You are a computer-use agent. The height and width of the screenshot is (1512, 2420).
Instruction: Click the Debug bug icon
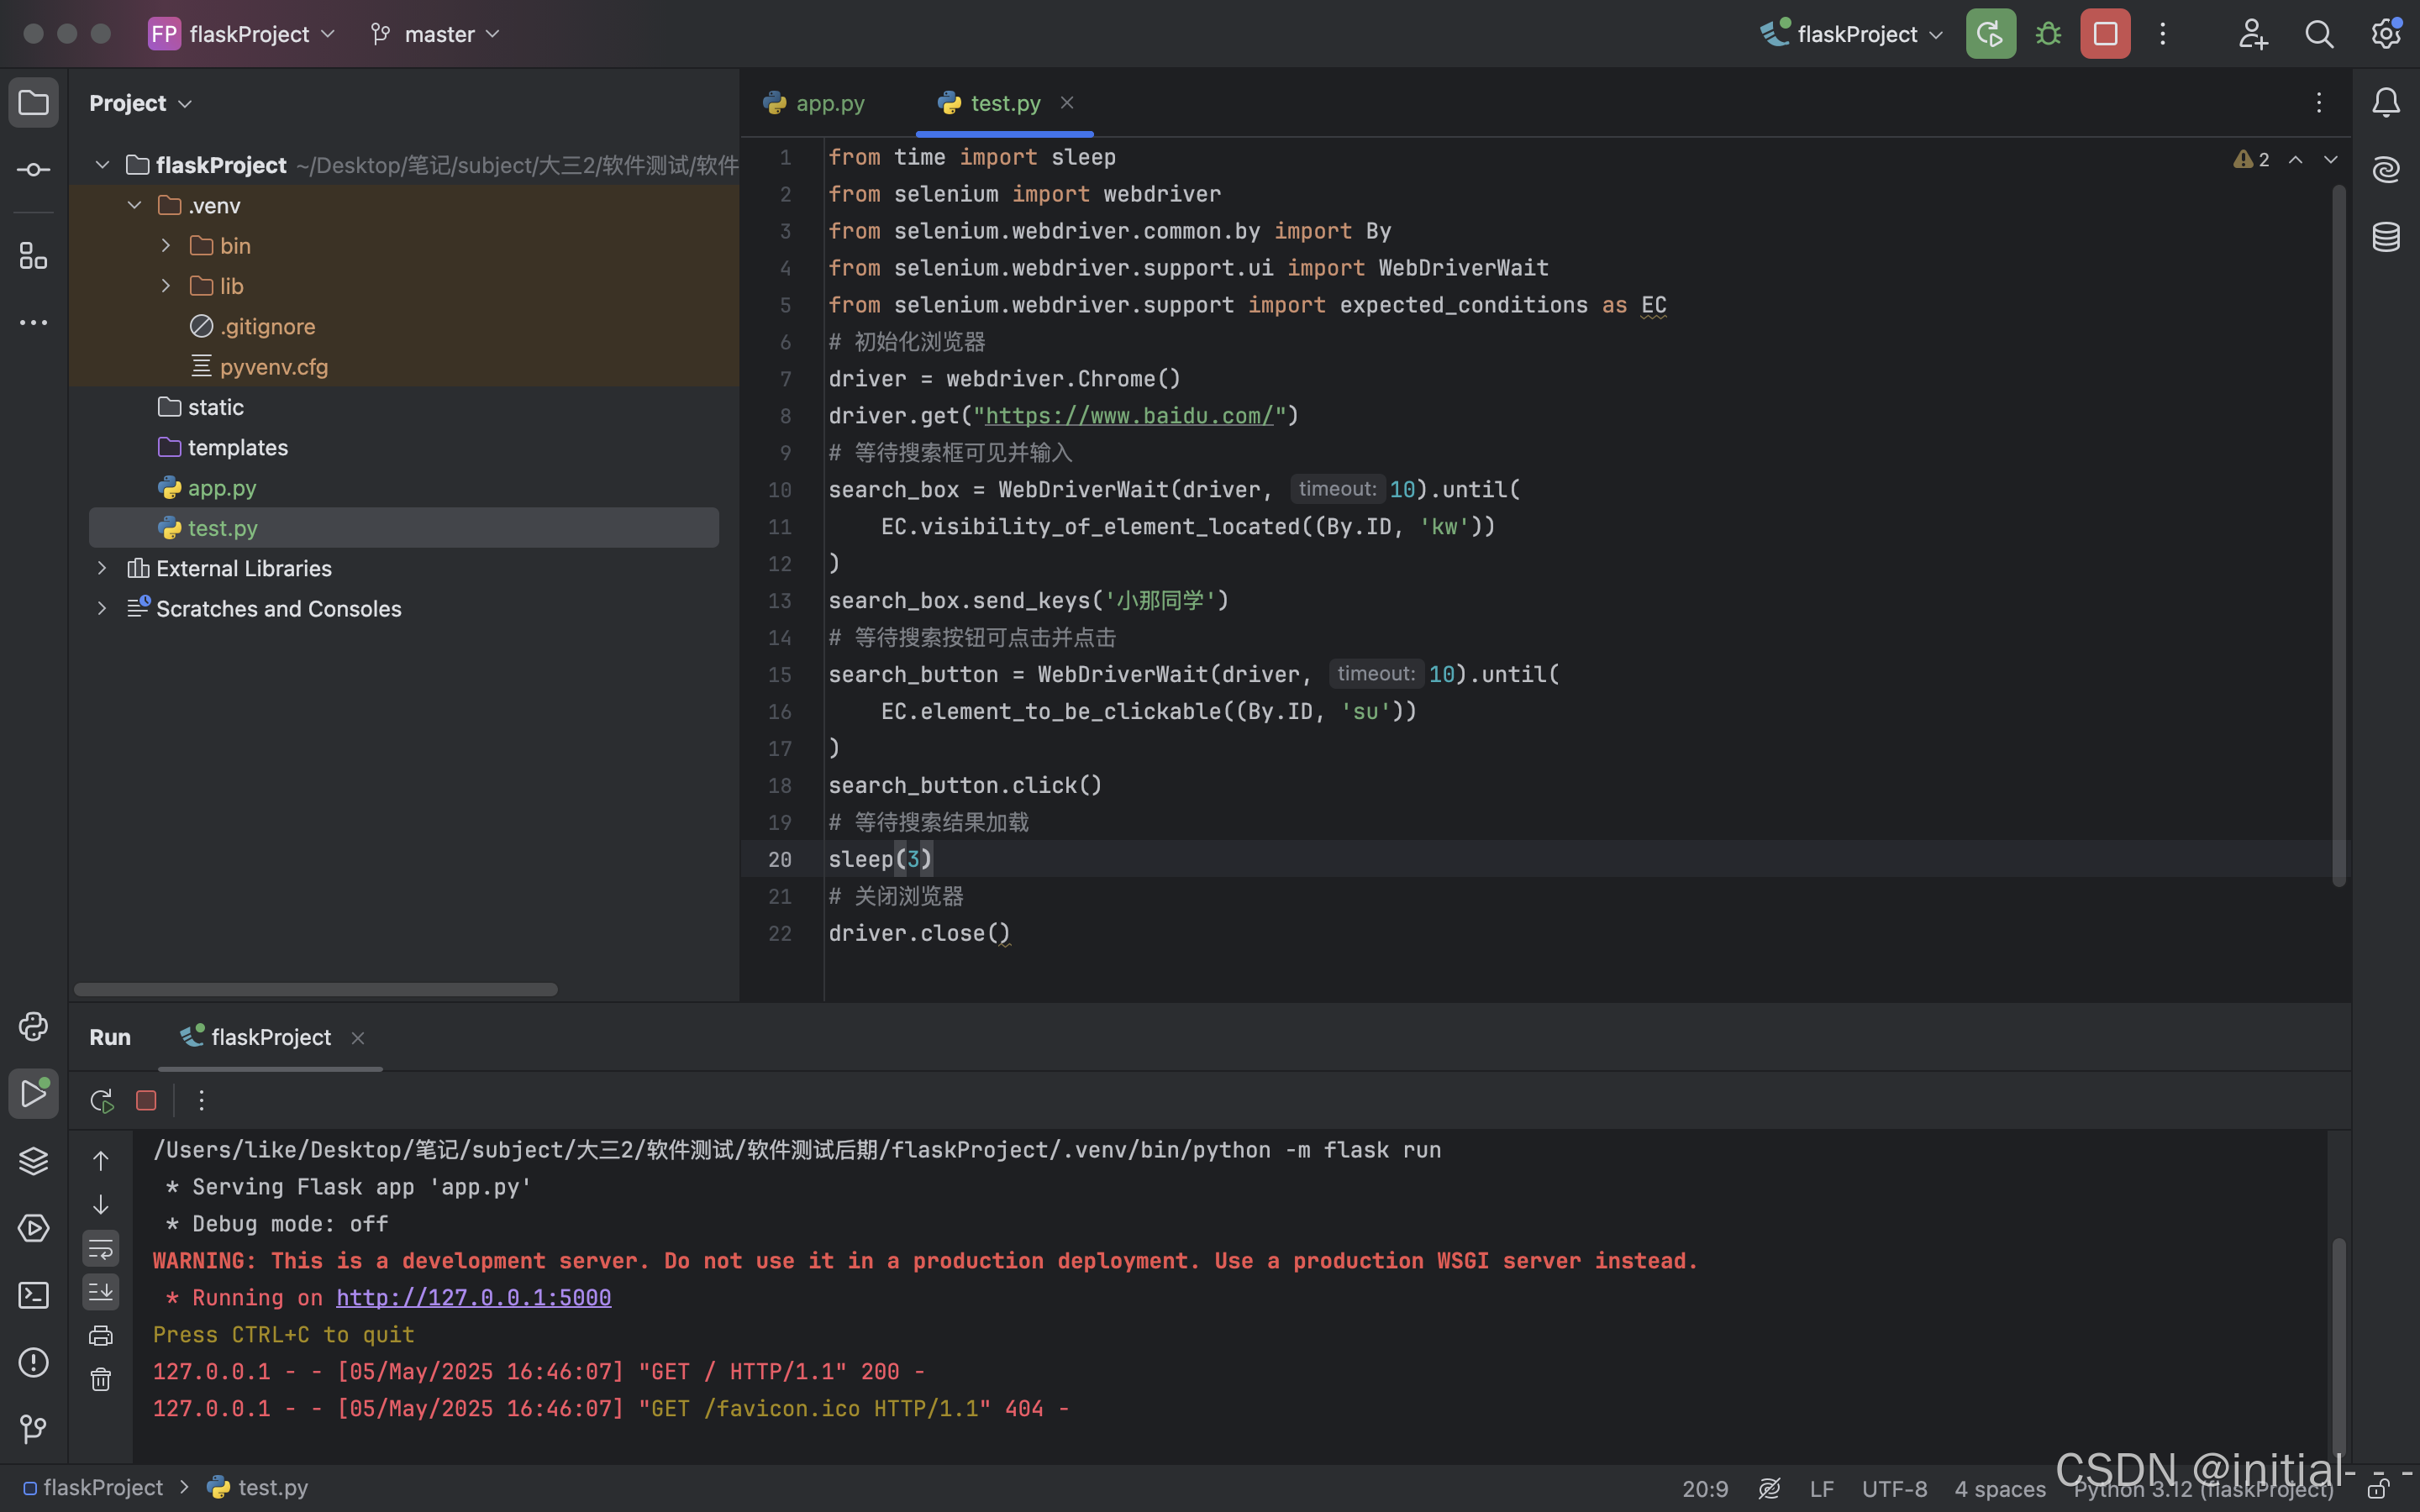pyautogui.click(x=2048, y=34)
